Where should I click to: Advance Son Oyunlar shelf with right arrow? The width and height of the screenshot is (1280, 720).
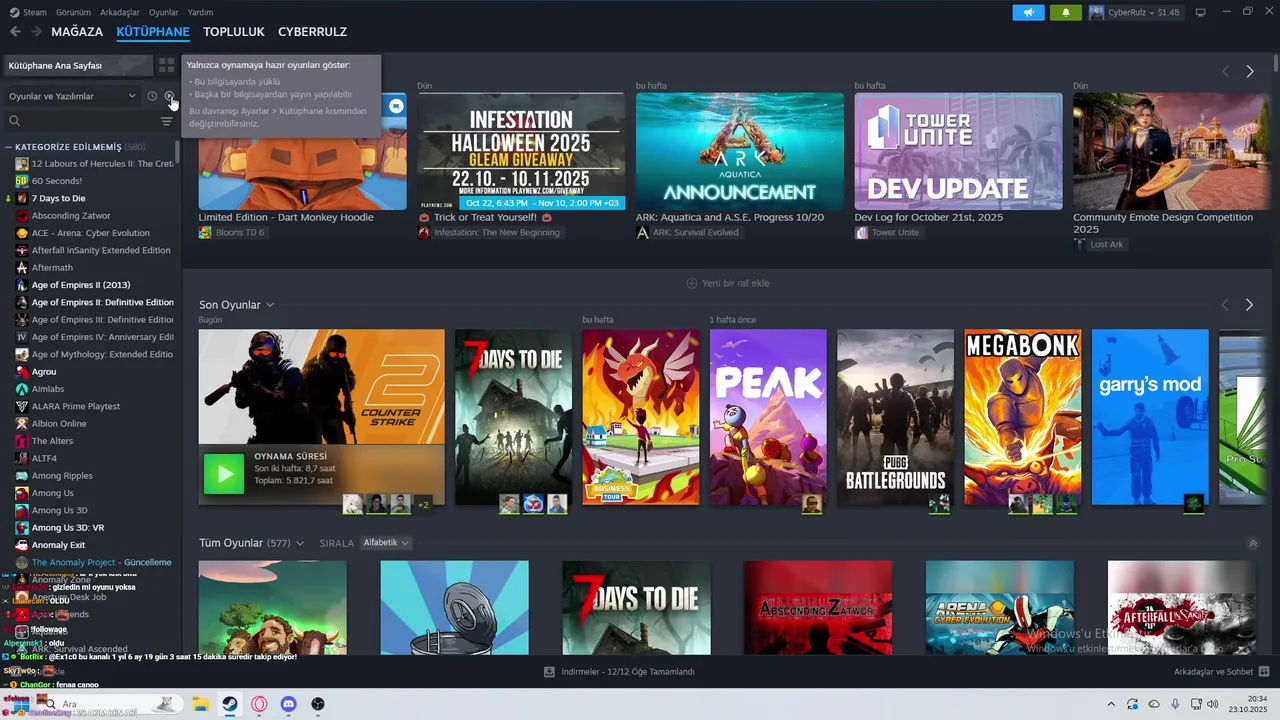1250,304
